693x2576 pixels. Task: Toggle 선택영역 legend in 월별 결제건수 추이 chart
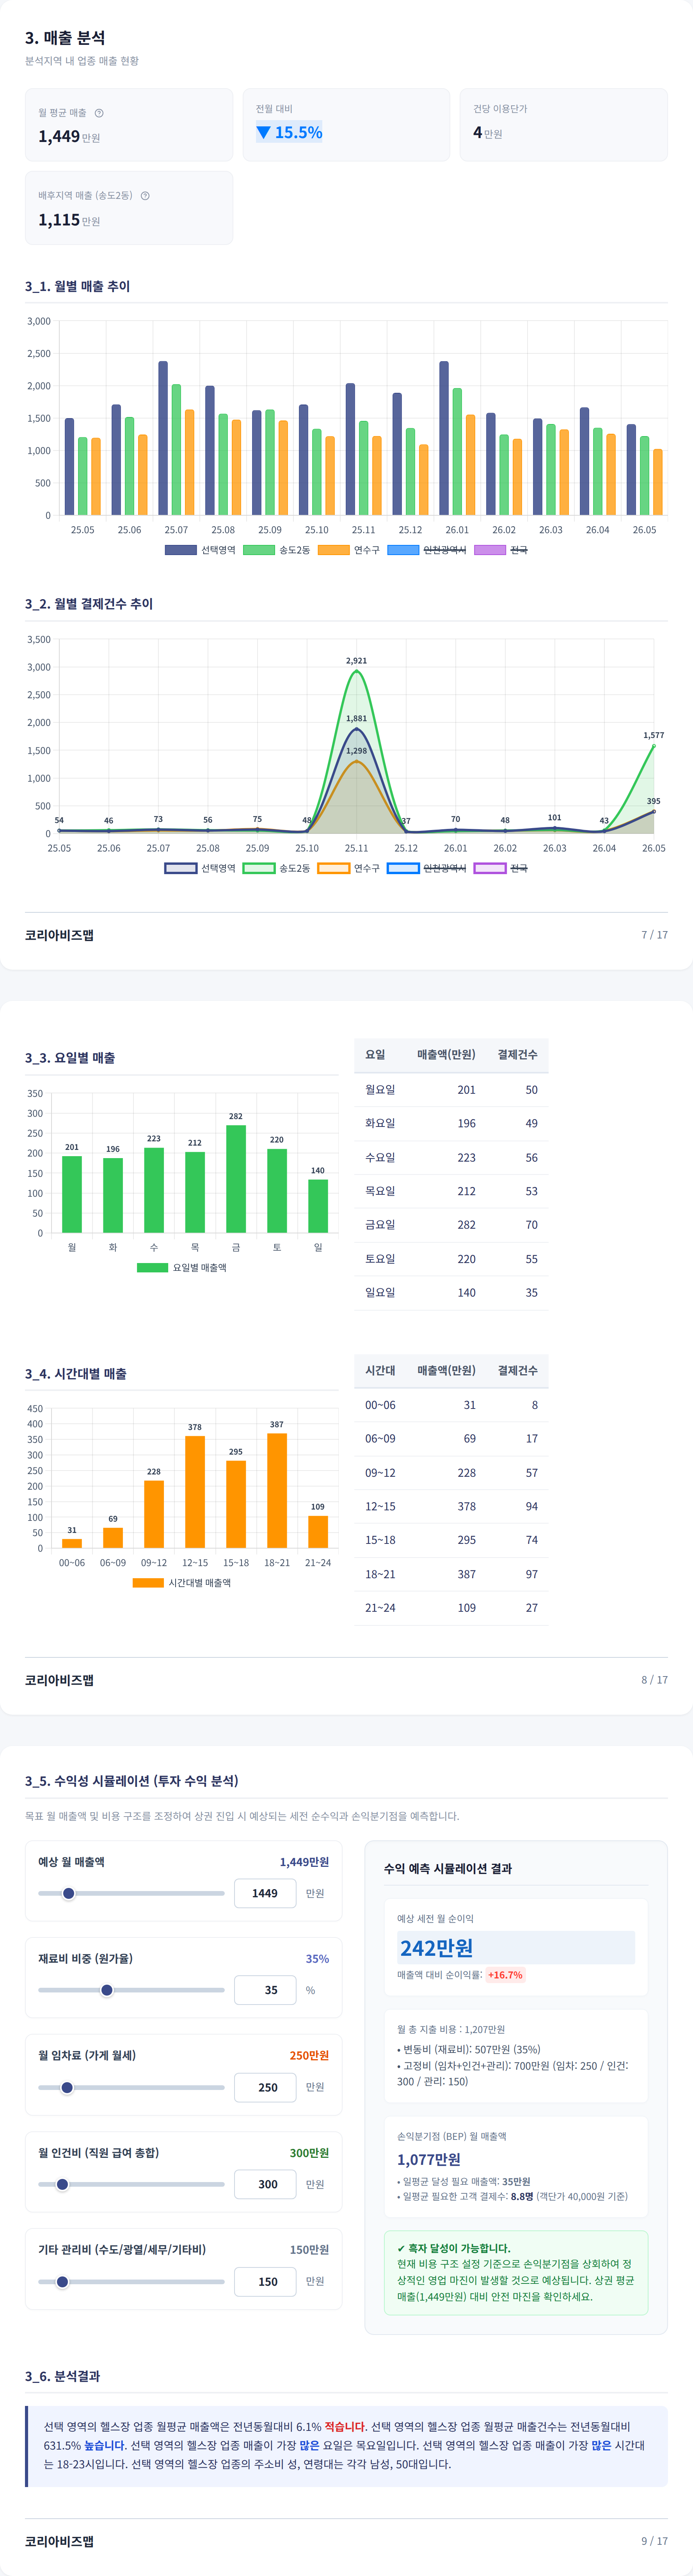(200, 868)
